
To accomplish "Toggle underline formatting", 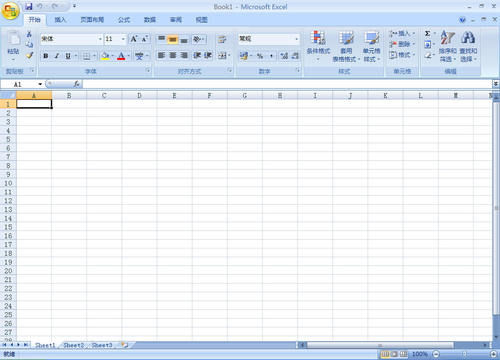I will click(68, 56).
